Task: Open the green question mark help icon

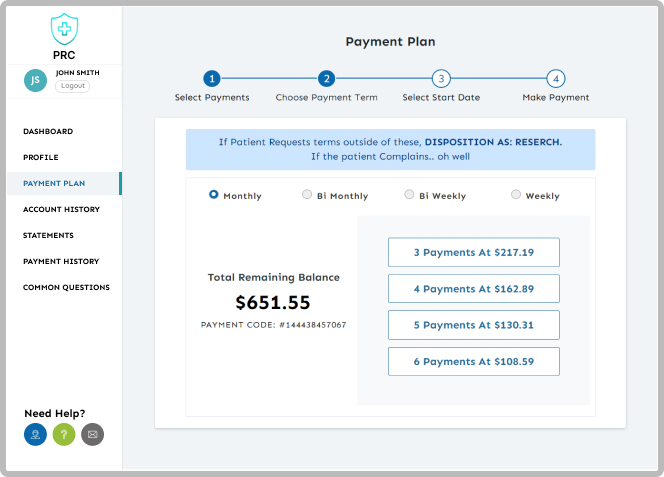Action: 64,434
